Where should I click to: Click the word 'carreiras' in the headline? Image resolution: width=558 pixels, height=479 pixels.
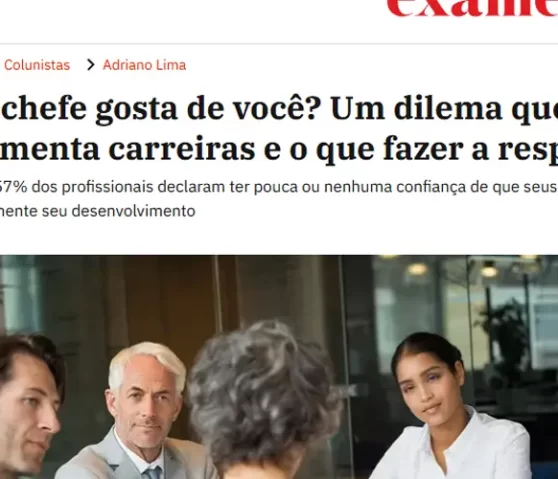(182, 149)
